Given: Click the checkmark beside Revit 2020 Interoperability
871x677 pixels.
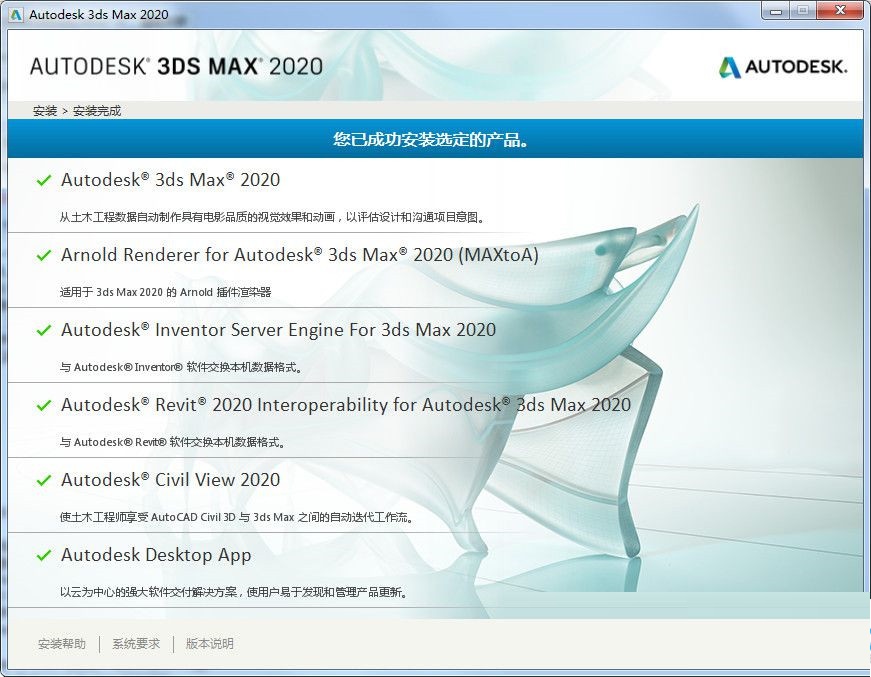Looking at the screenshot, I should tap(44, 405).
